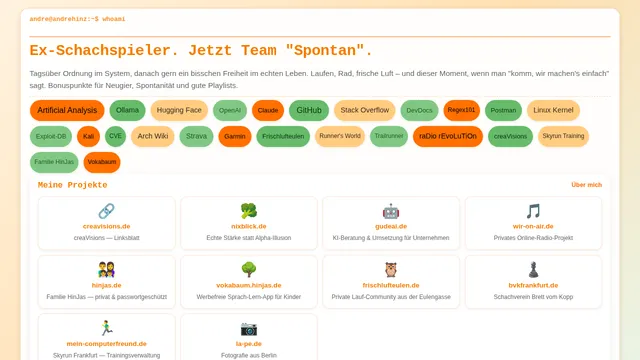Screen dimensions: 640x360
Task: Visit the wir-on-air.de project link
Action: 533,226
